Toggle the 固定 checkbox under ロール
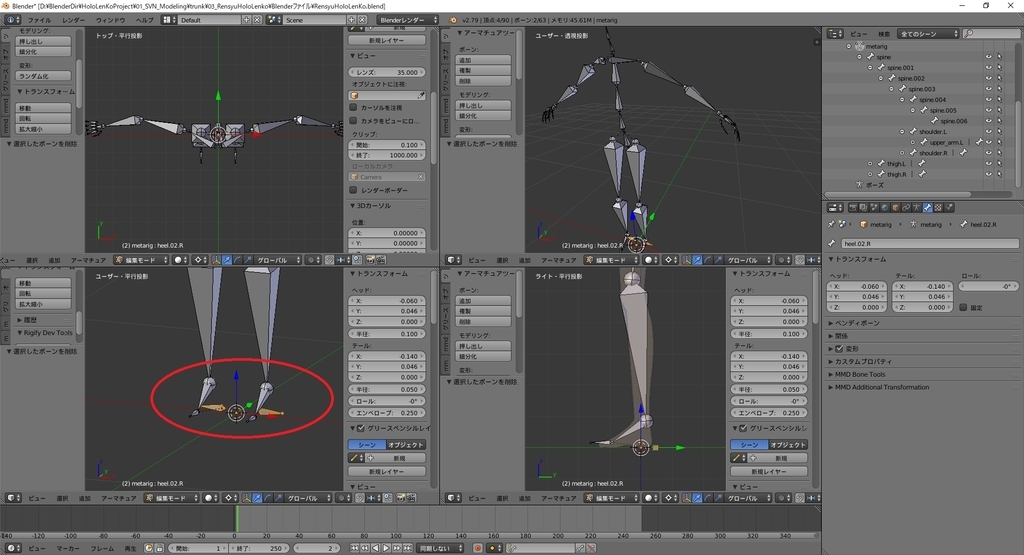The width and height of the screenshot is (1024, 555). (x=963, y=308)
